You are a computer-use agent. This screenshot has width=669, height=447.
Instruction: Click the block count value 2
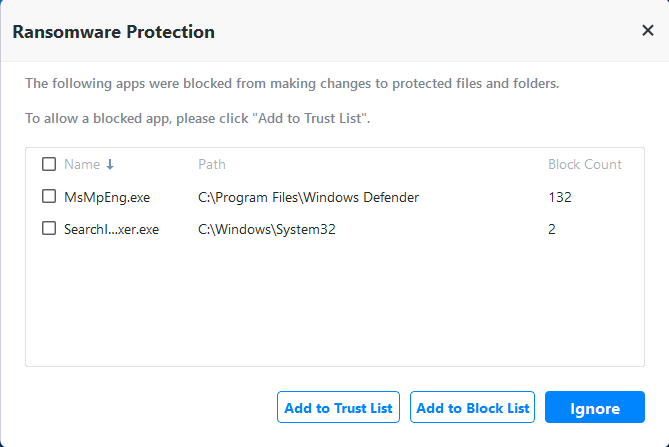(x=552, y=230)
